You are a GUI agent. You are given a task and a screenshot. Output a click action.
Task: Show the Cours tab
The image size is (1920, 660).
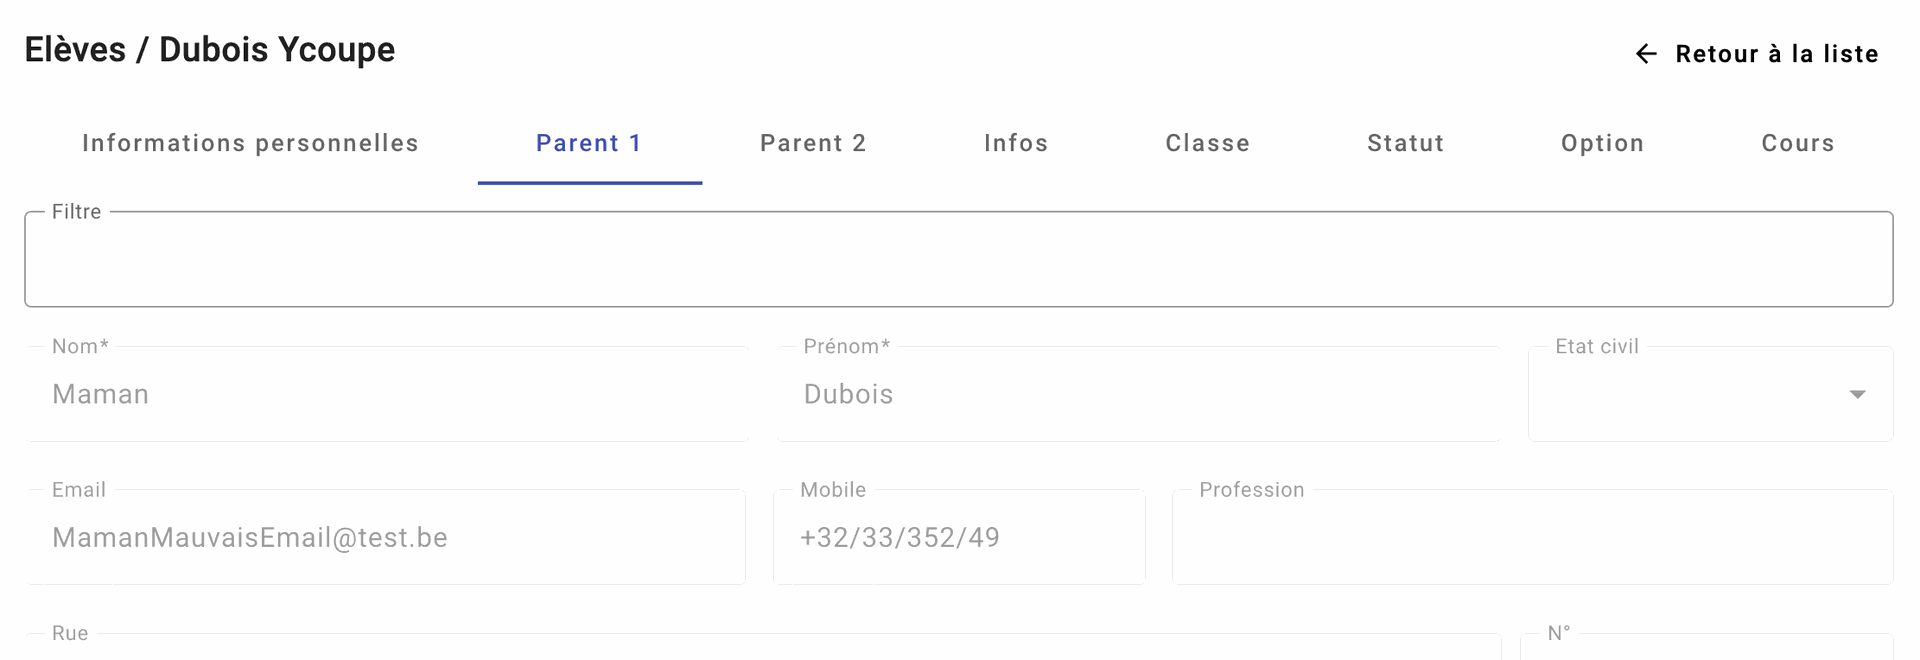click(x=1797, y=143)
